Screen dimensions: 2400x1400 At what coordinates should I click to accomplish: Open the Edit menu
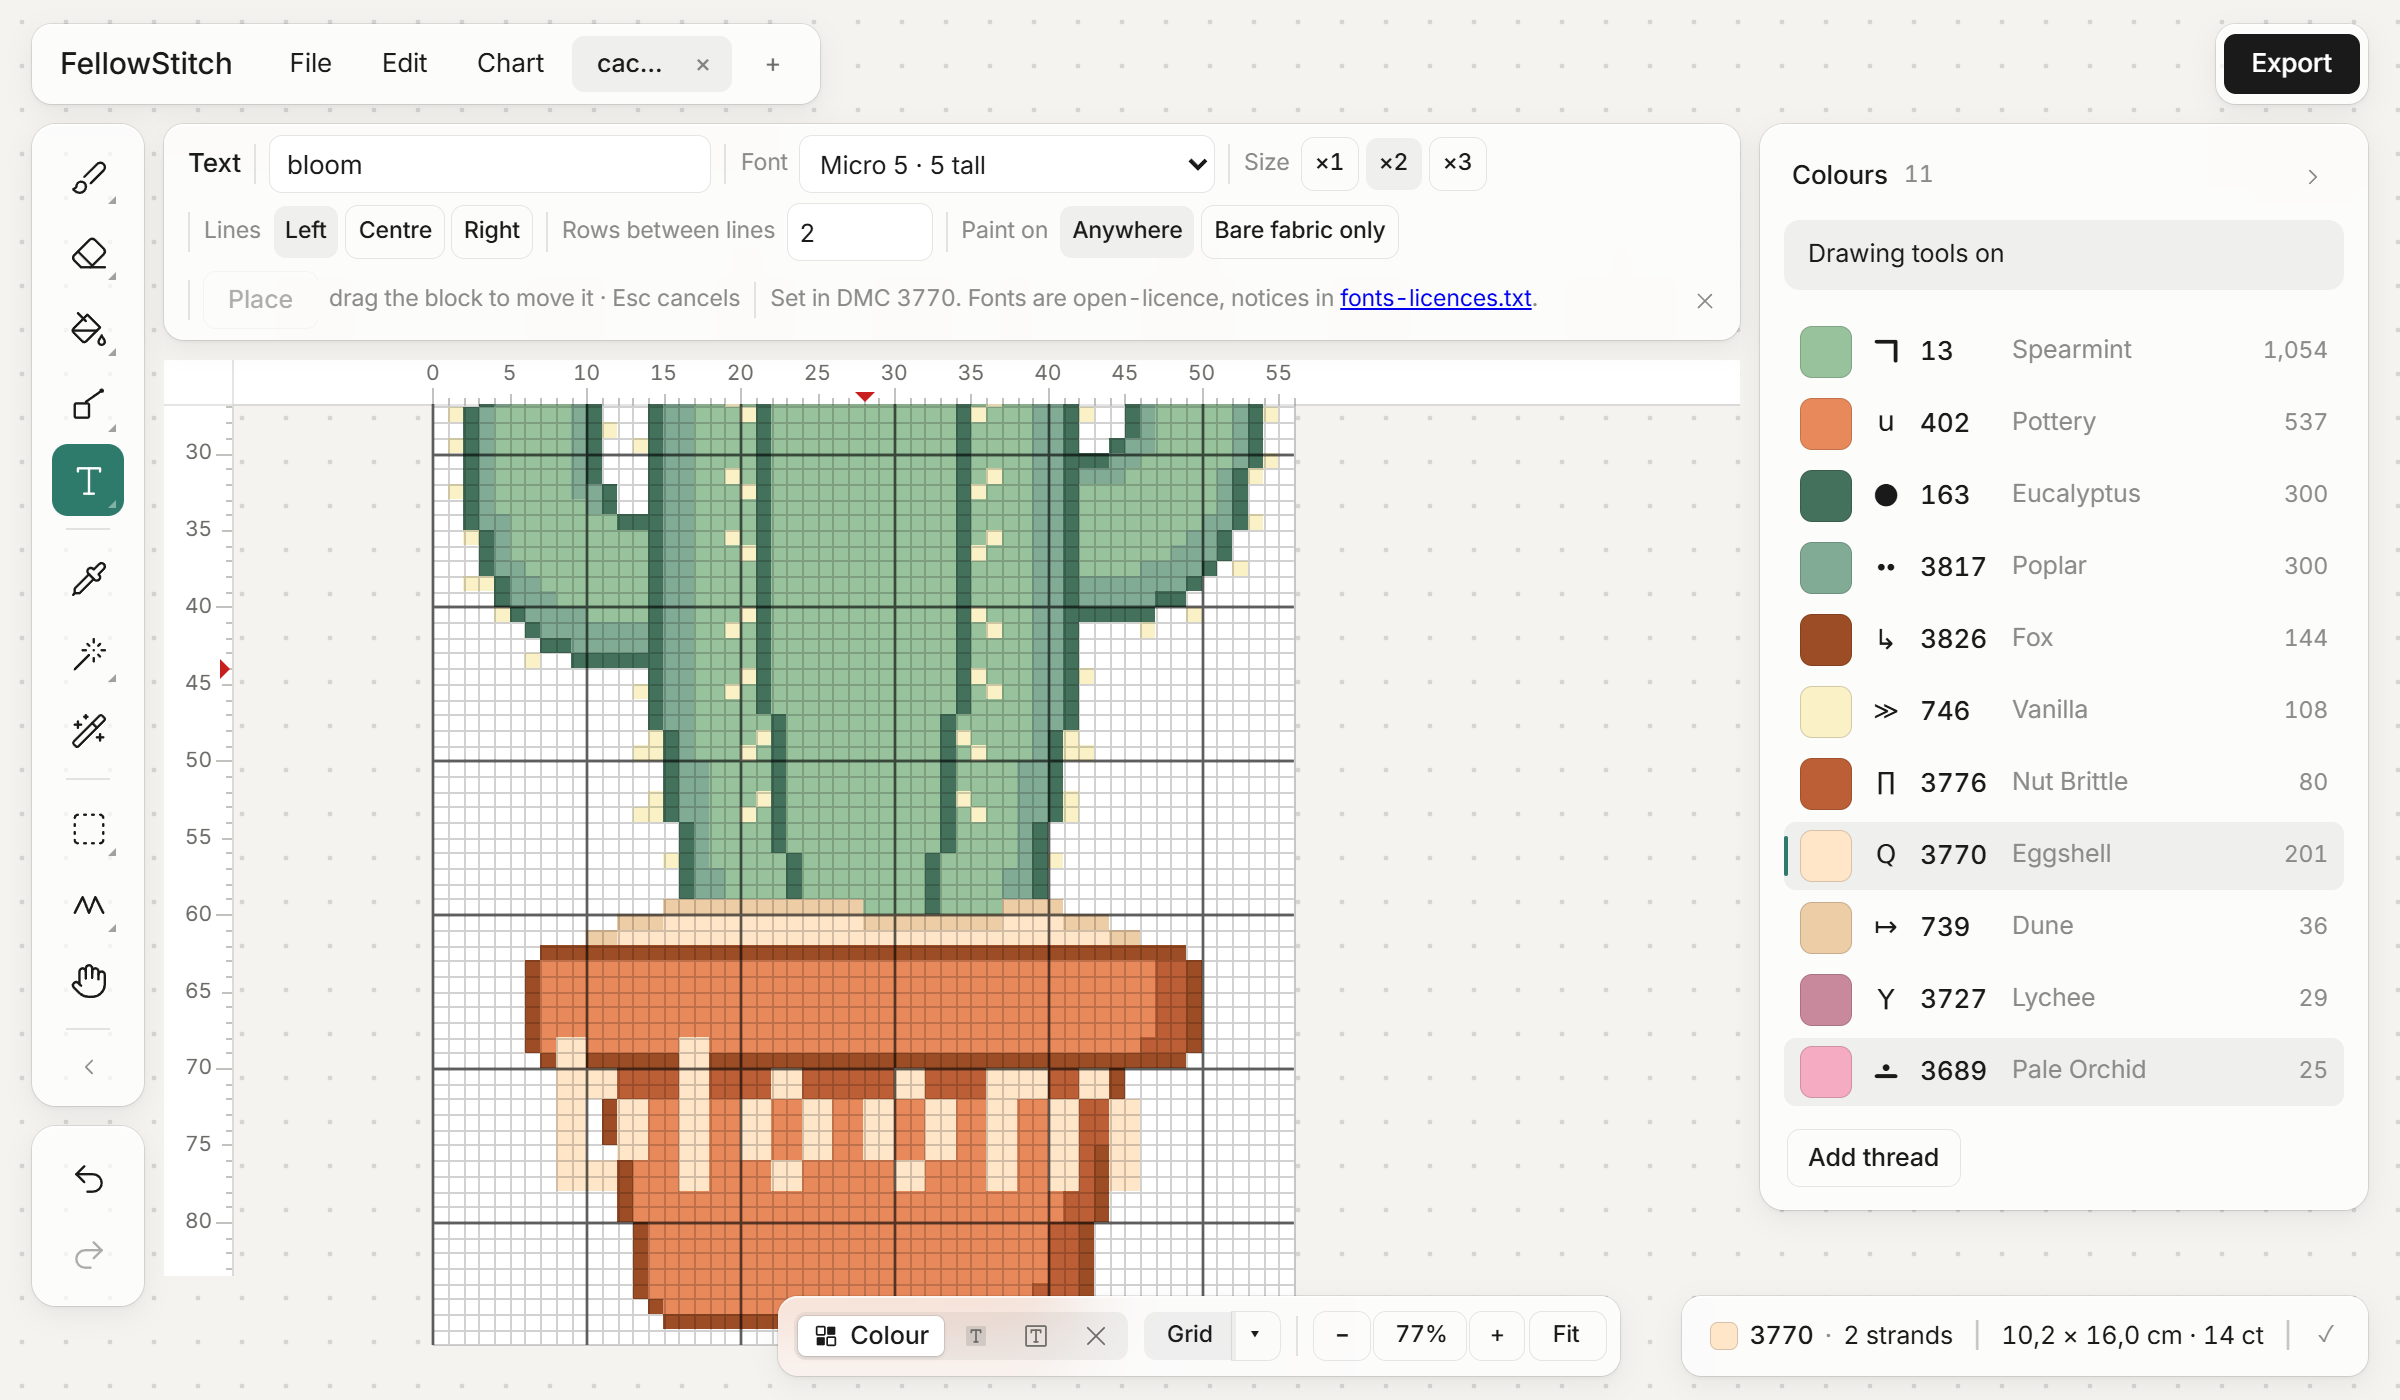pos(404,64)
